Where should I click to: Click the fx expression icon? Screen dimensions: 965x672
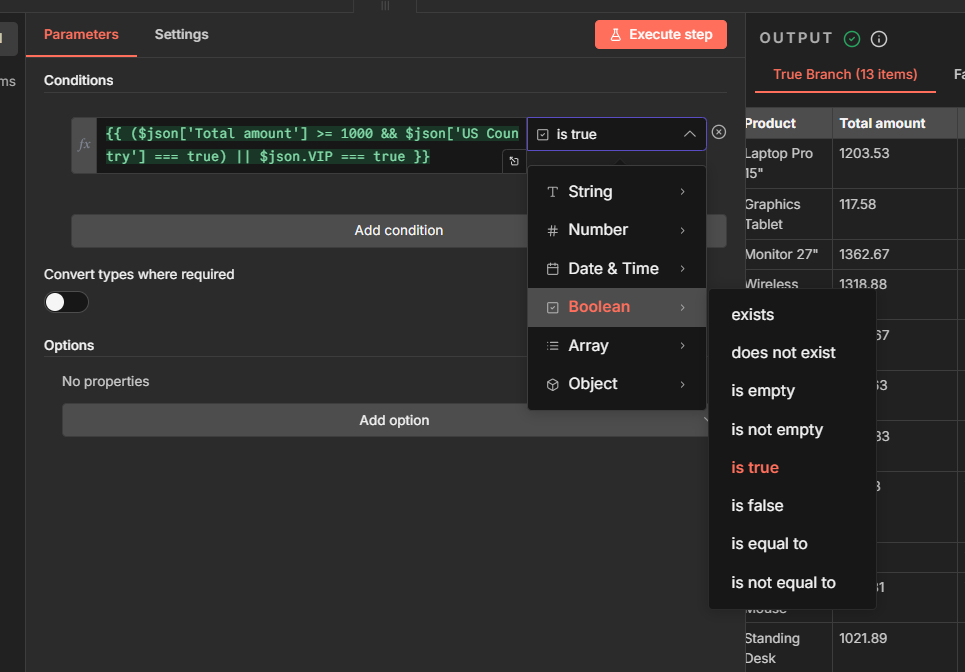point(84,145)
